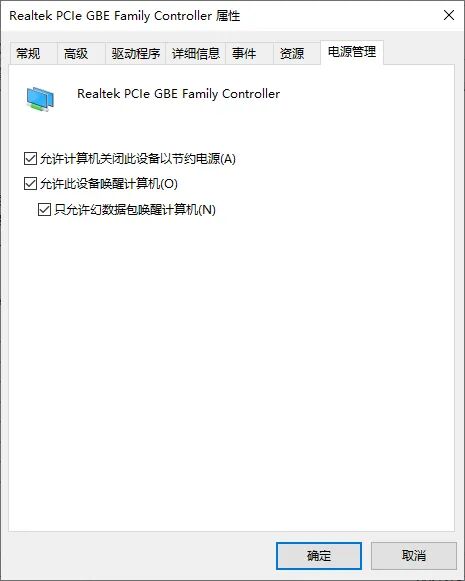465x581 pixels.
Task: Click the 电源管理 tab
Action: coord(352,52)
